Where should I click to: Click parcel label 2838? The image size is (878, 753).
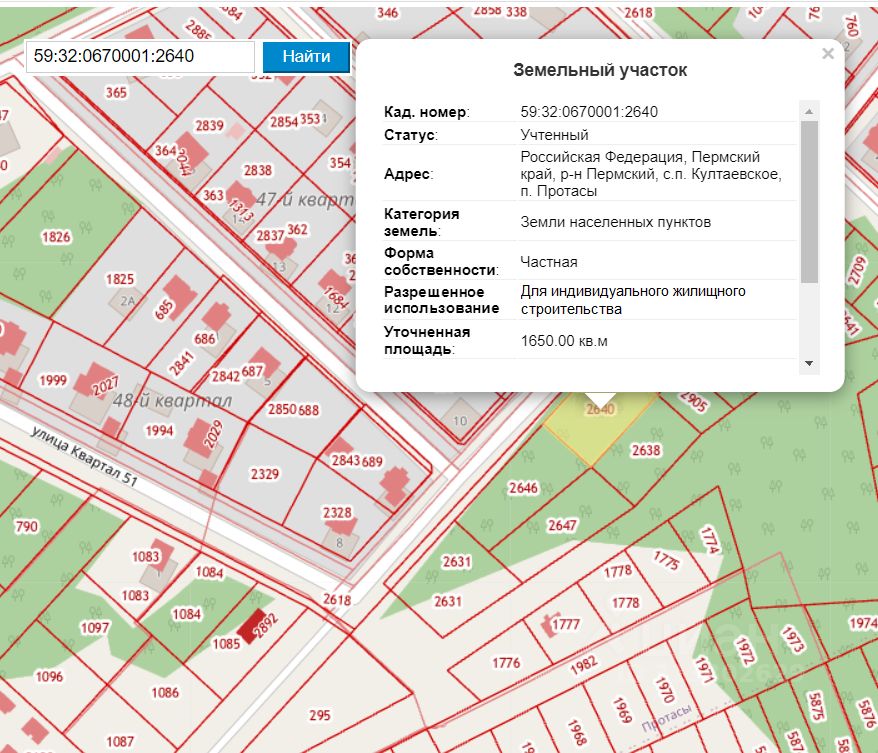tap(258, 170)
